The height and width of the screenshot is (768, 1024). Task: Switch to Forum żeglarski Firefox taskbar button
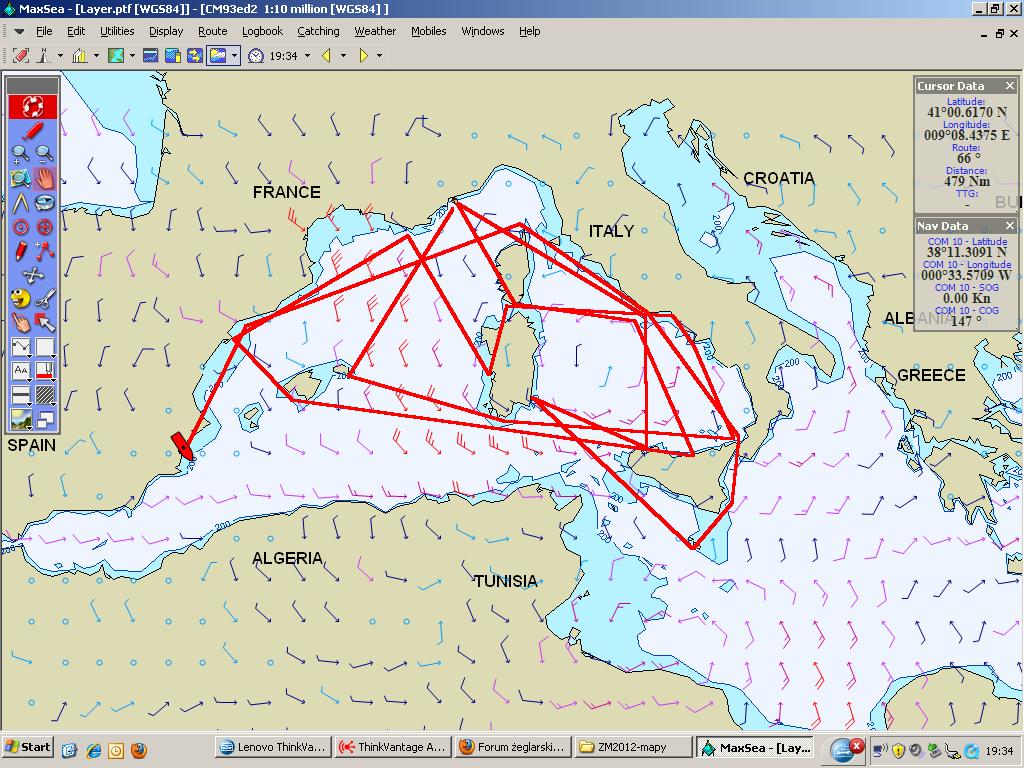click(513, 748)
